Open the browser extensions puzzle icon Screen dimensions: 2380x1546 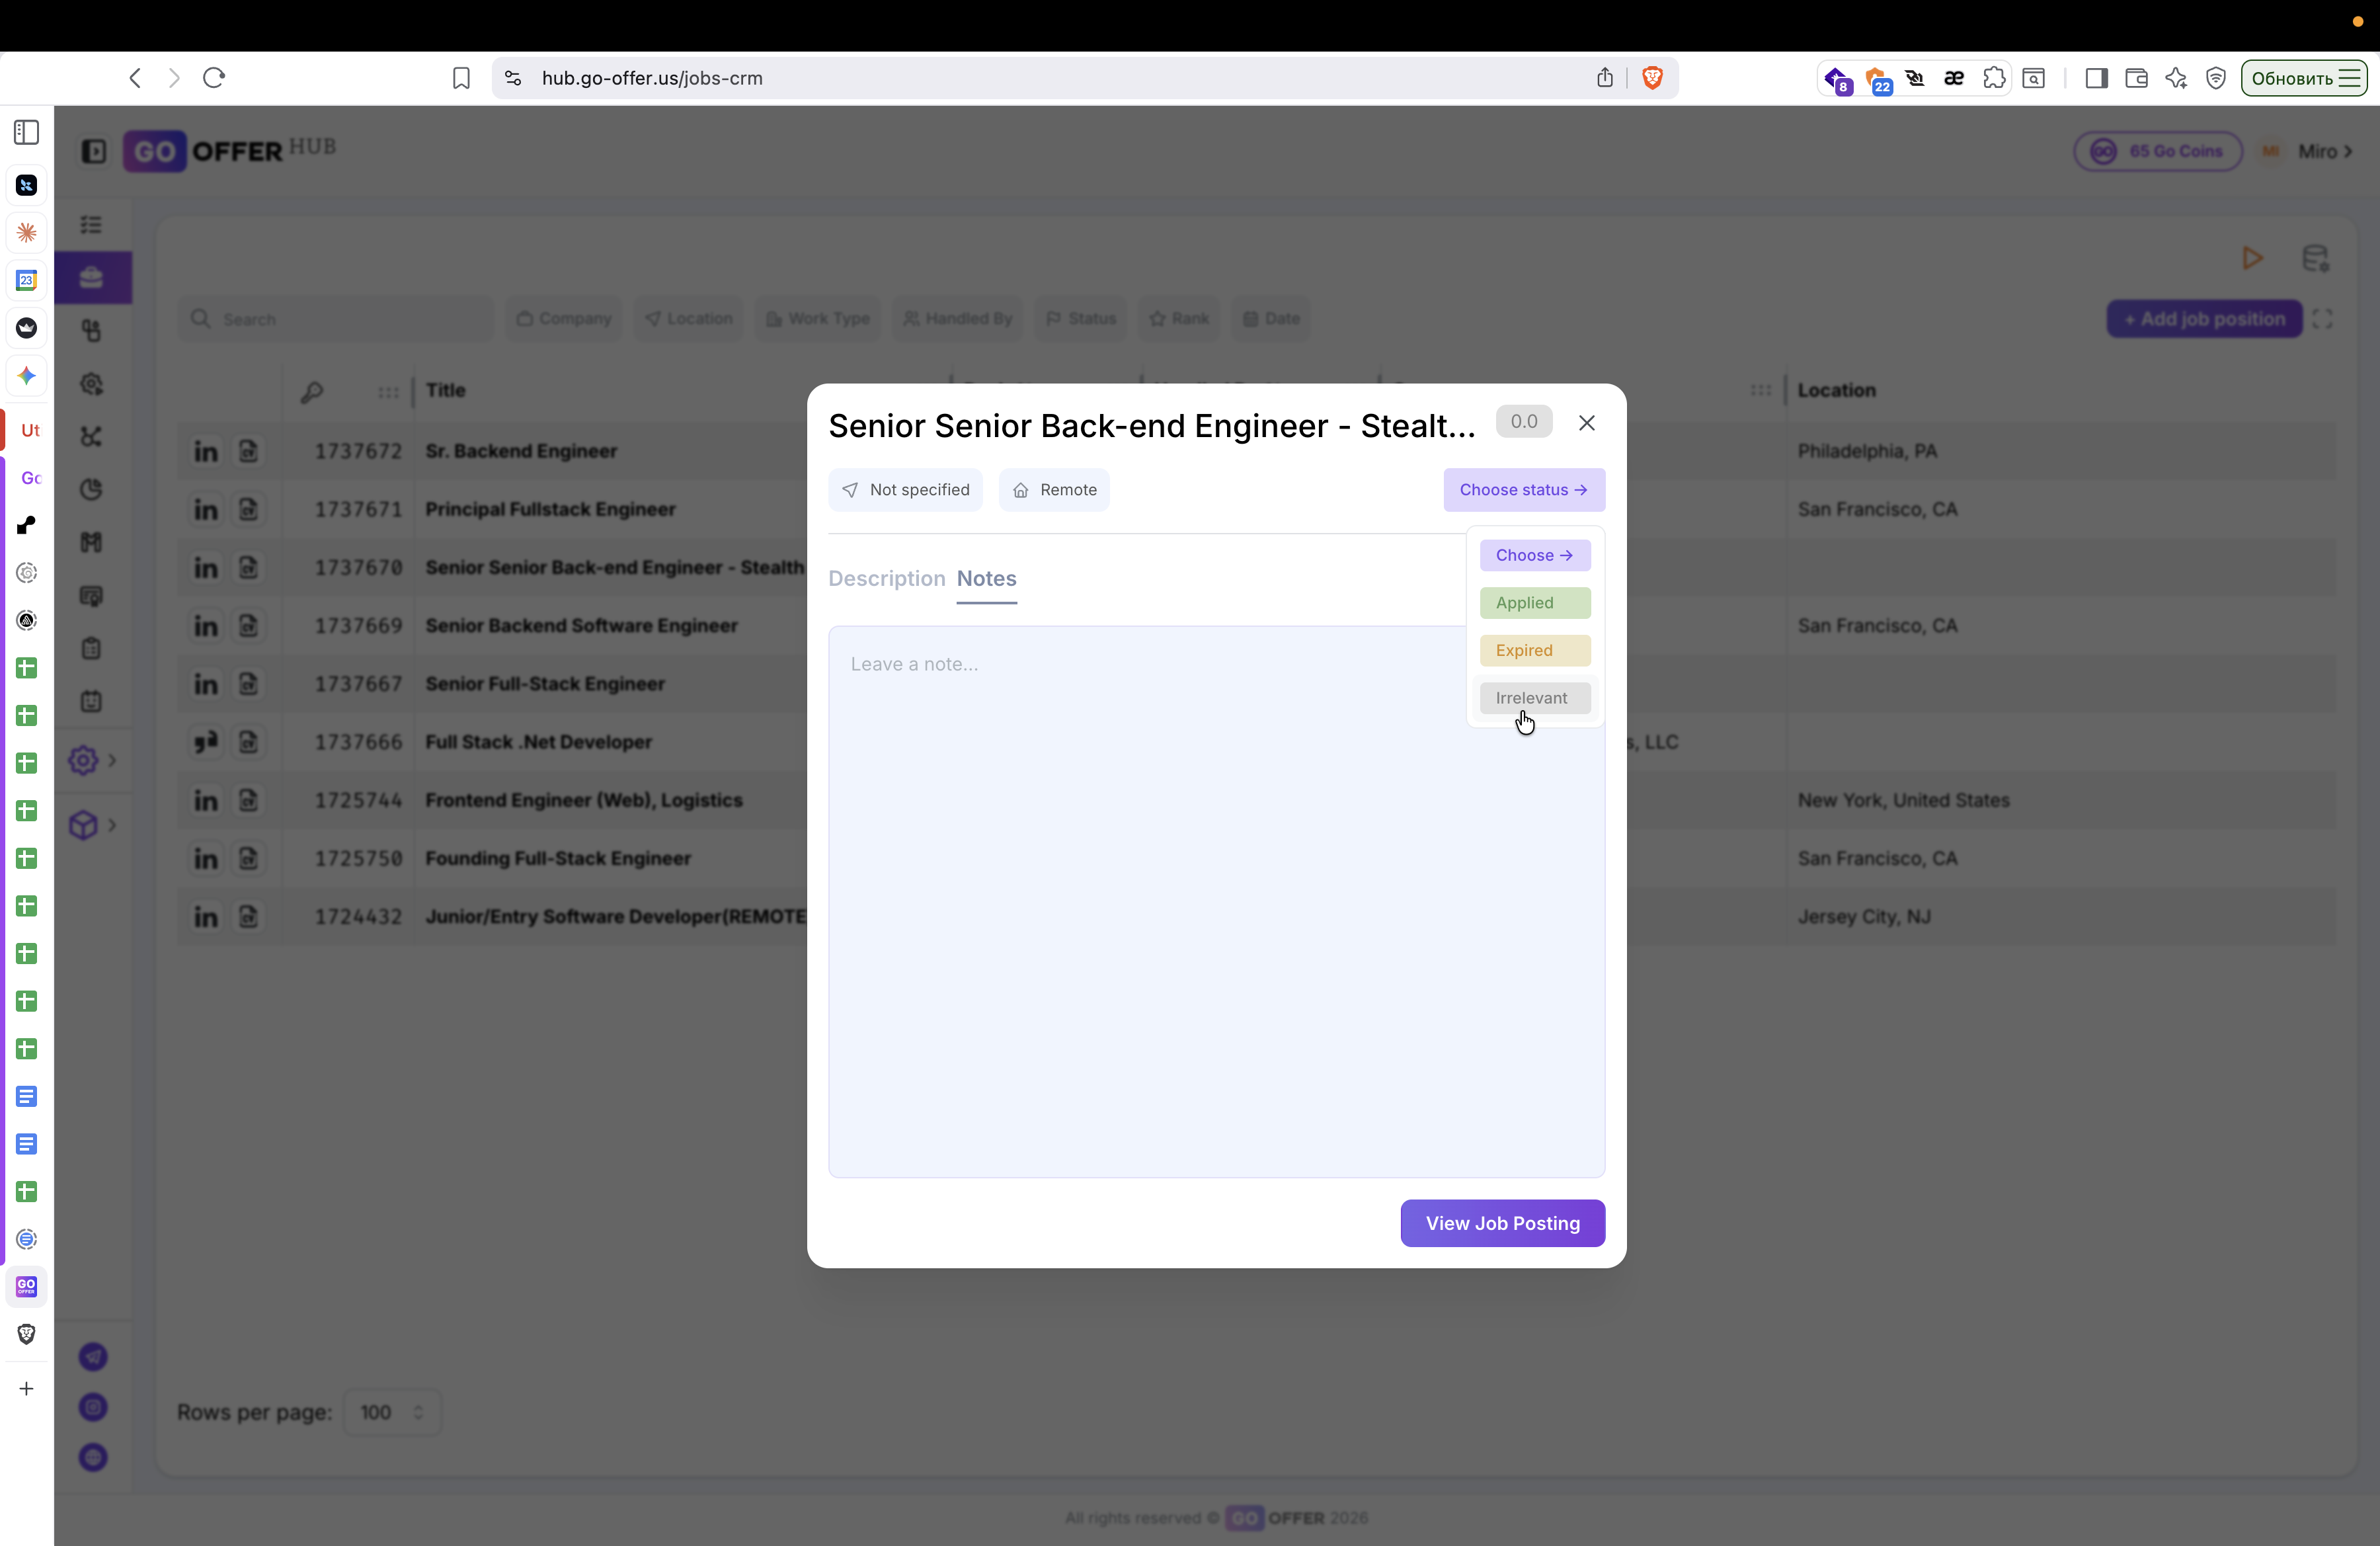tap(1993, 78)
